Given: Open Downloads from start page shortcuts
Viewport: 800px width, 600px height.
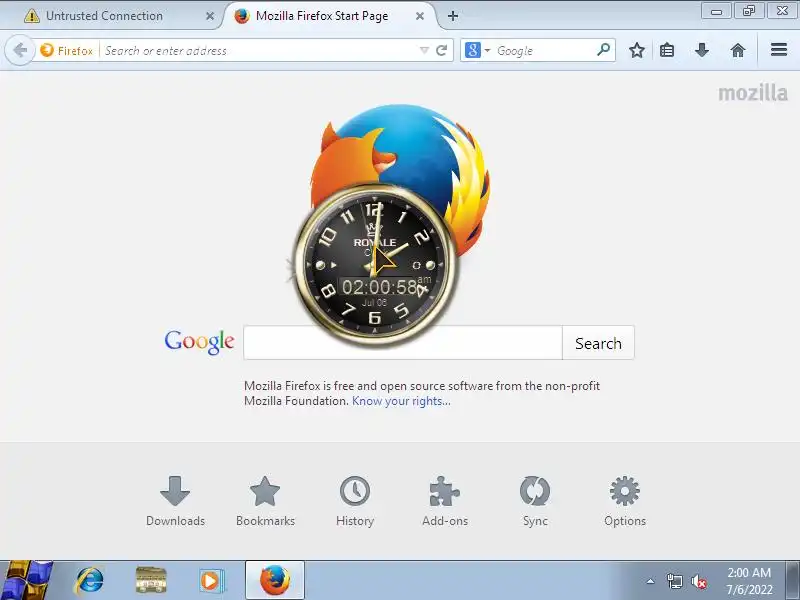Looking at the screenshot, I should tap(175, 501).
